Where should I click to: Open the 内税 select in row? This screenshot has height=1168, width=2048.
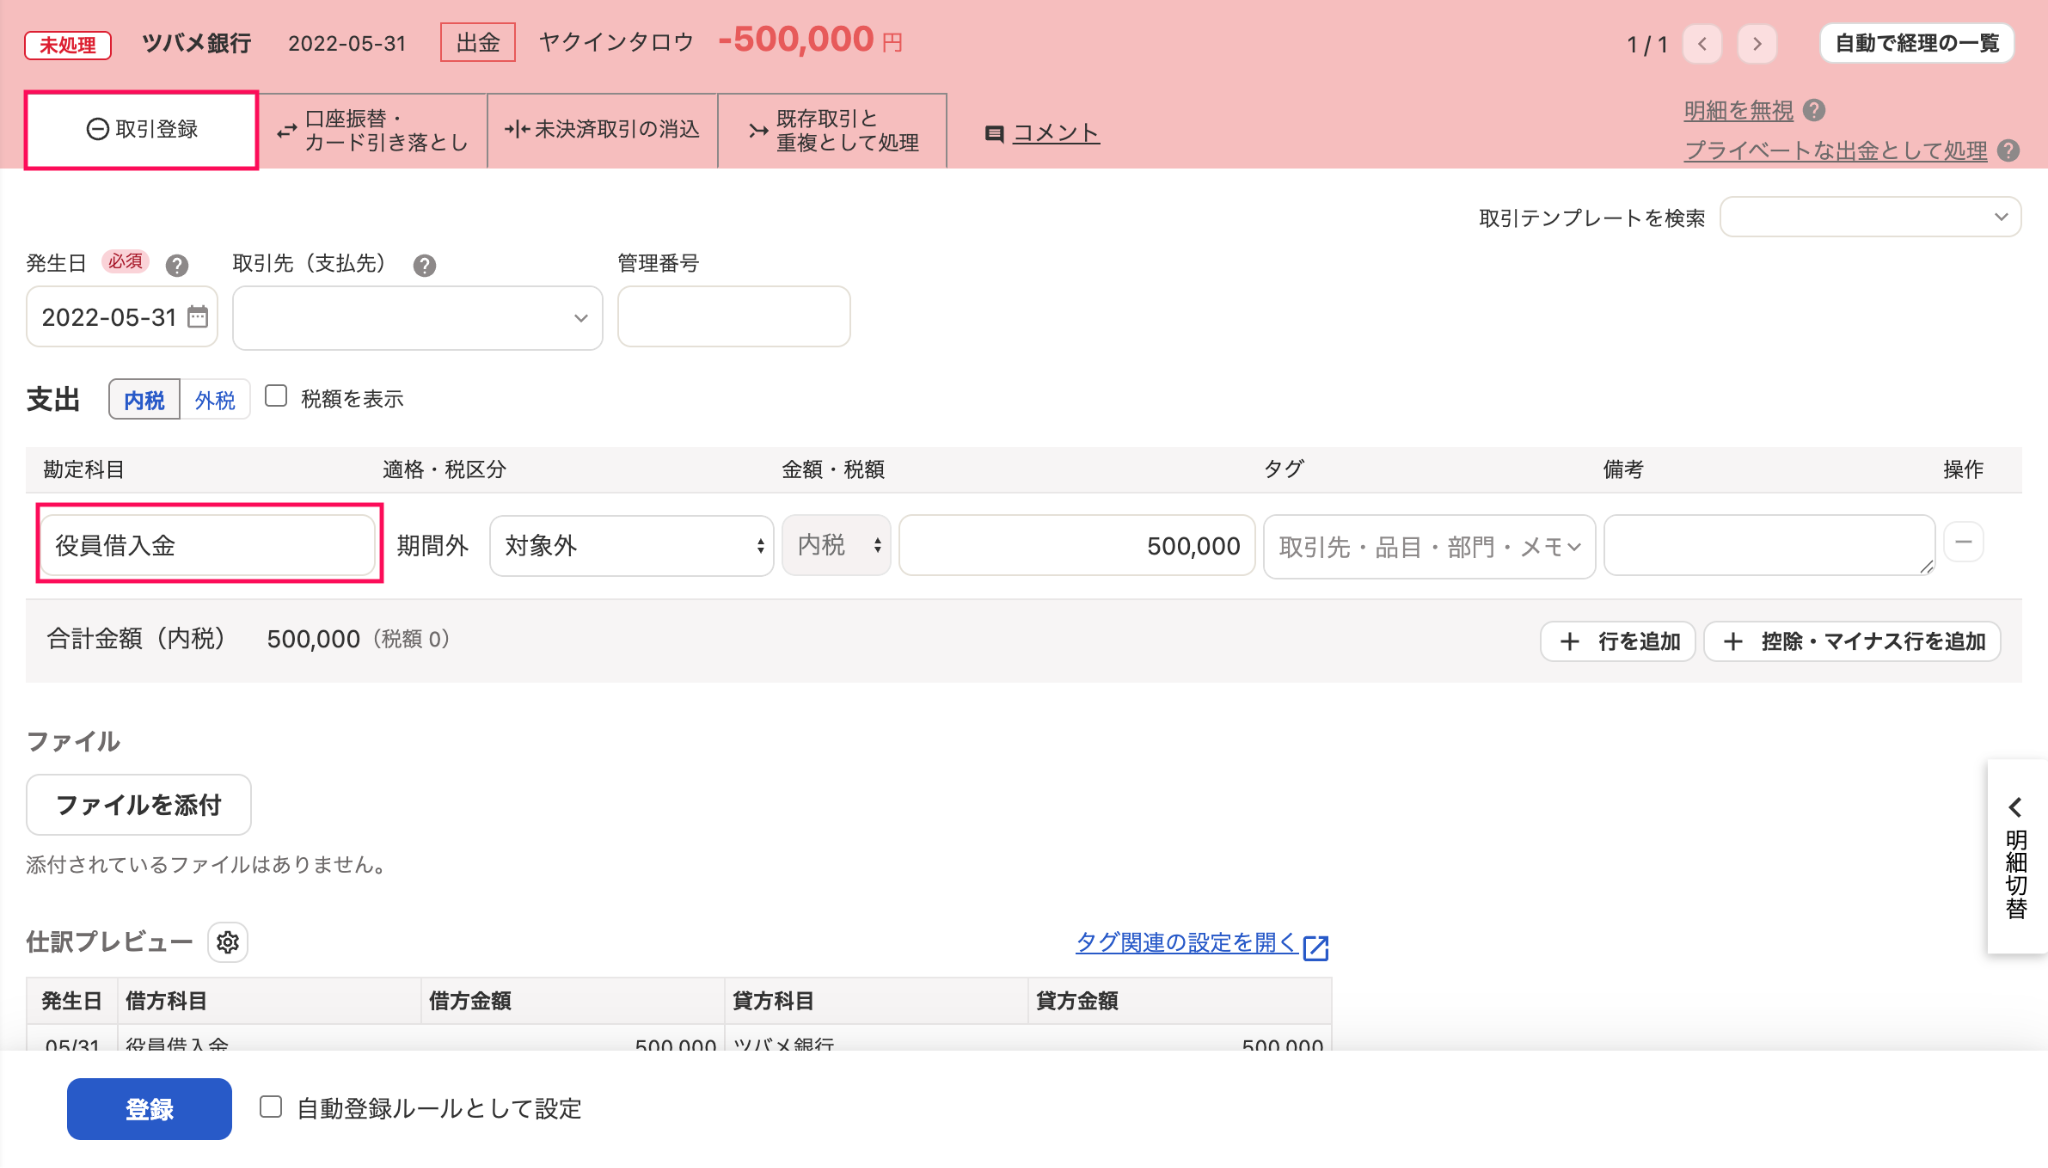[x=837, y=545]
